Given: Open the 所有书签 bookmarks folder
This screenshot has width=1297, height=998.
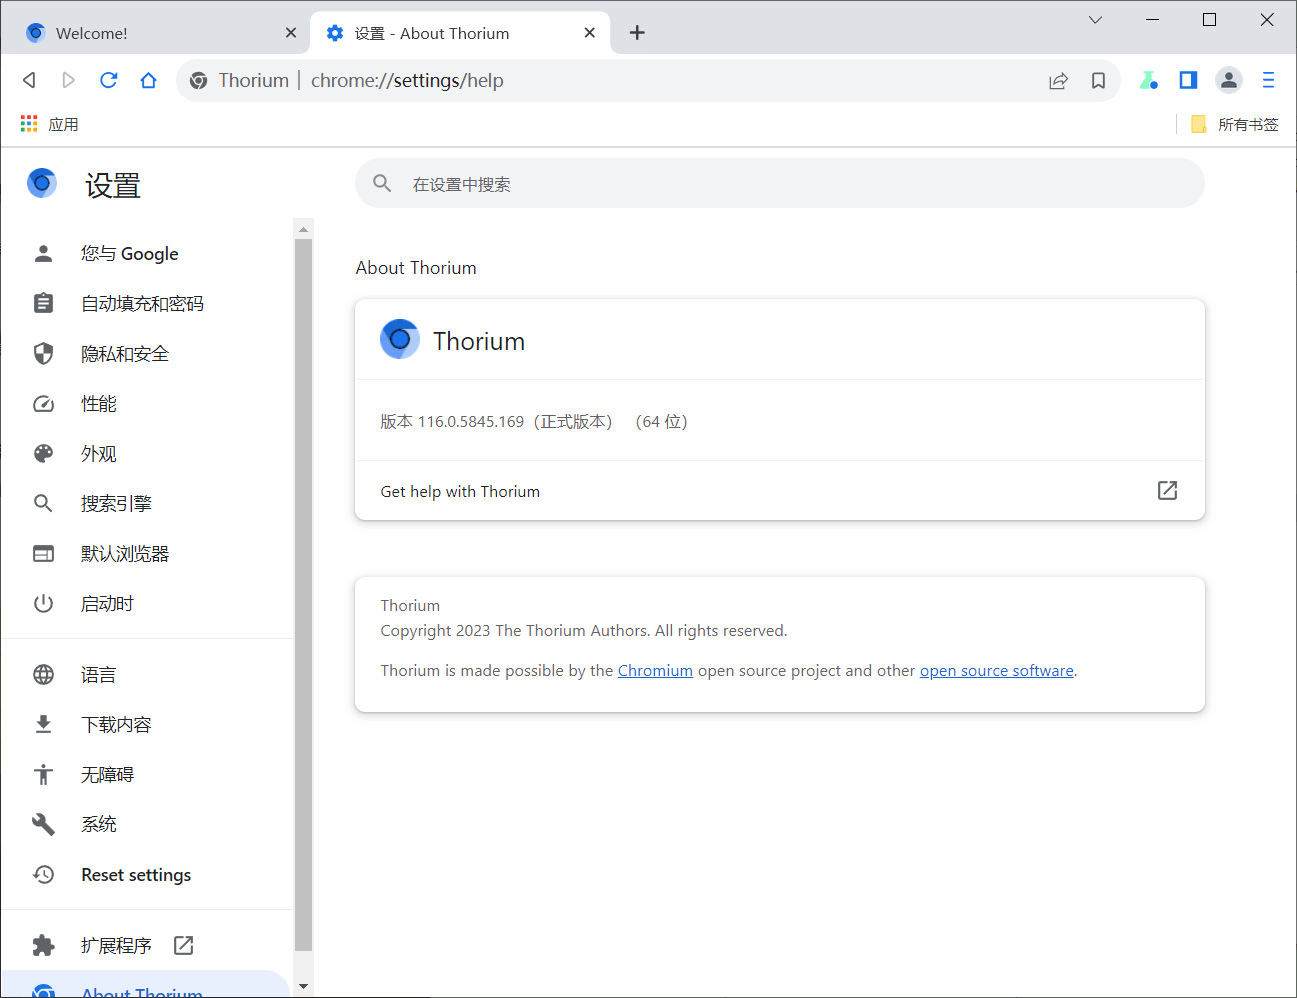Looking at the screenshot, I should (1235, 124).
